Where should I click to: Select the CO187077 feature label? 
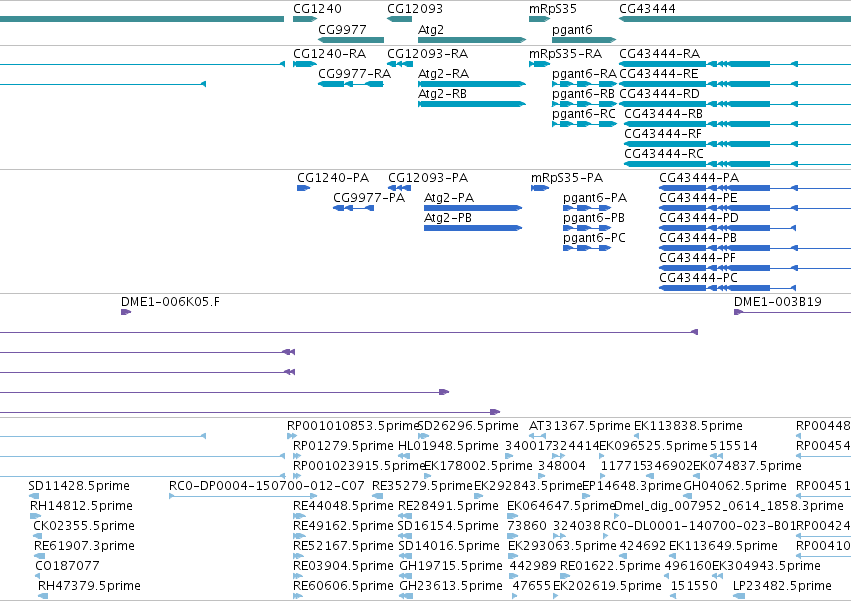pos(67,566)
